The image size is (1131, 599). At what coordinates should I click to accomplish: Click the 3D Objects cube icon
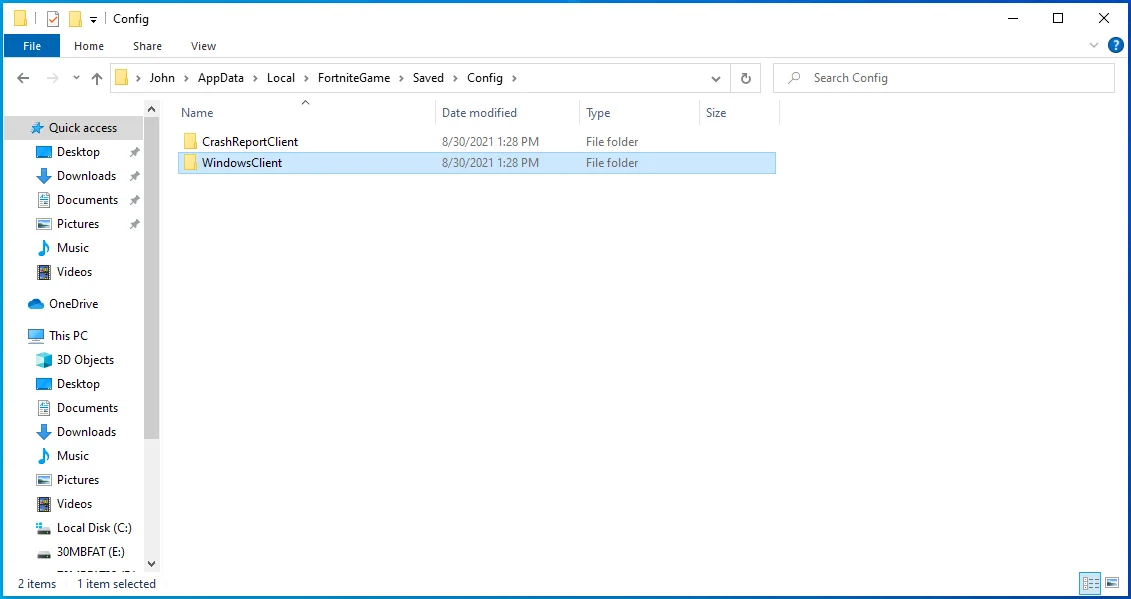(44, 359)
